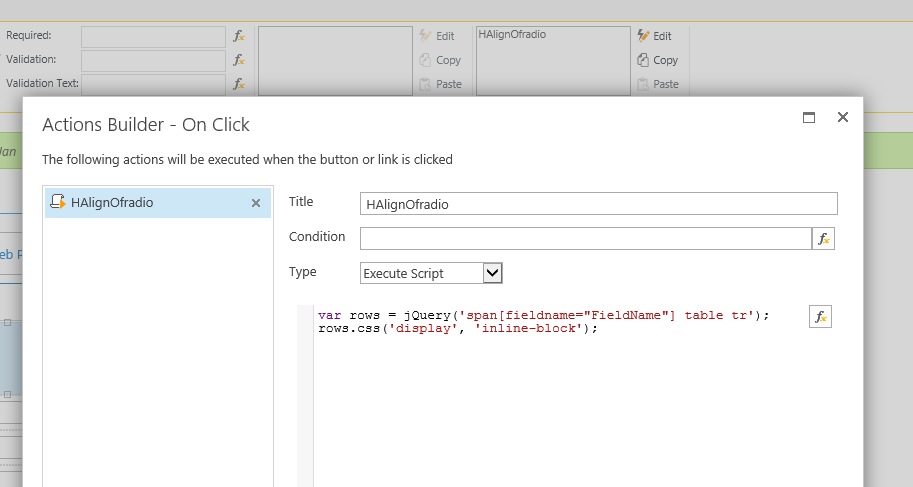Focus the Condition input field
Viewport: 913px width, 487px height.
click(x=585, y=239)
